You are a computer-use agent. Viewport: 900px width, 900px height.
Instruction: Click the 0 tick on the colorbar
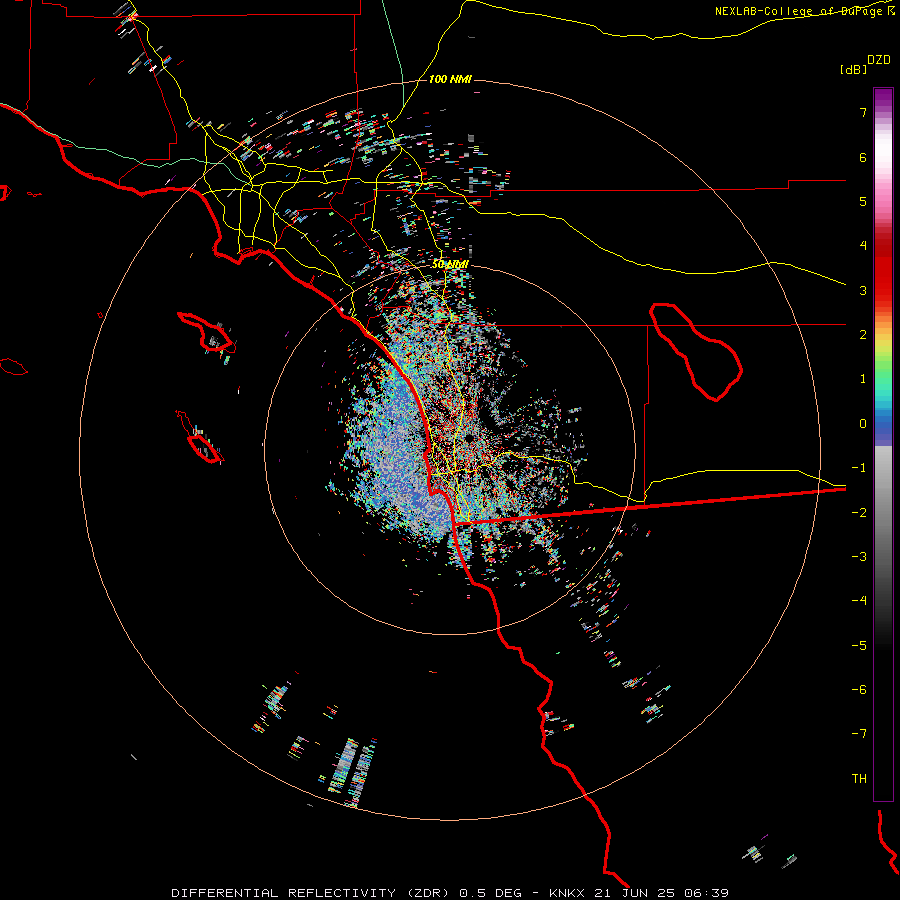point(863,424)
